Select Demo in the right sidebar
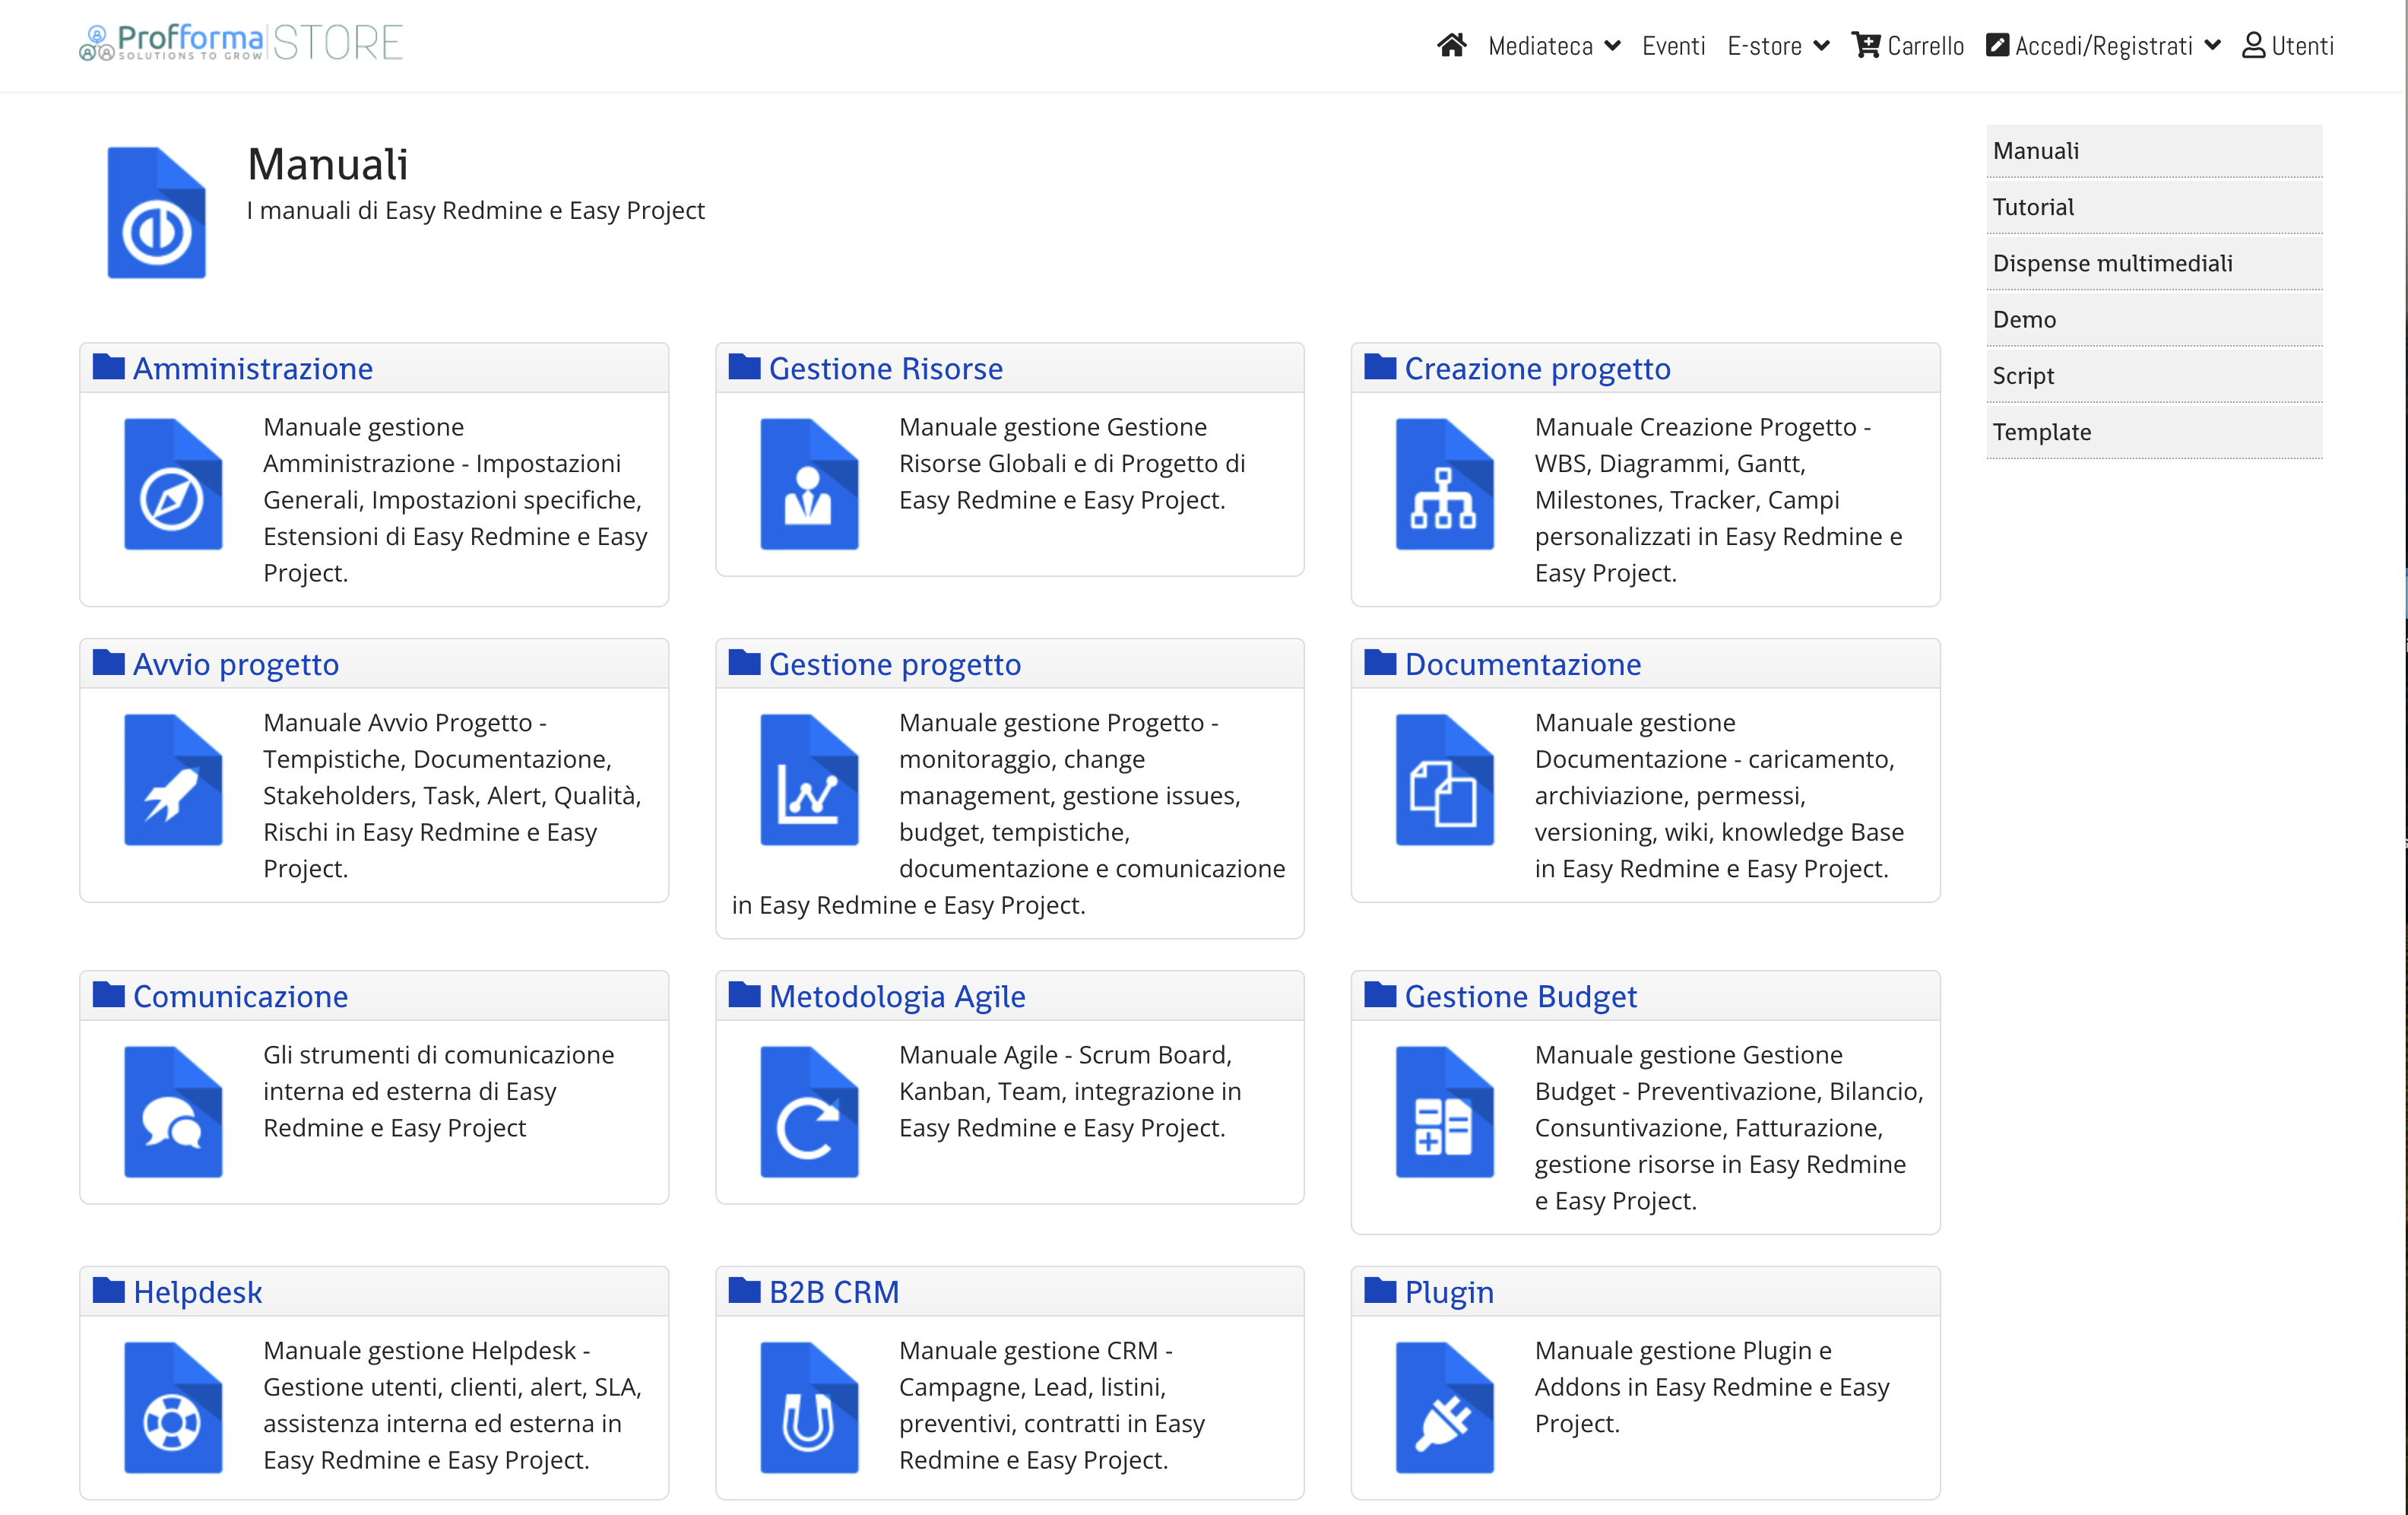Screen dimensions: 2408x1515 click(x=2154, y=319)
